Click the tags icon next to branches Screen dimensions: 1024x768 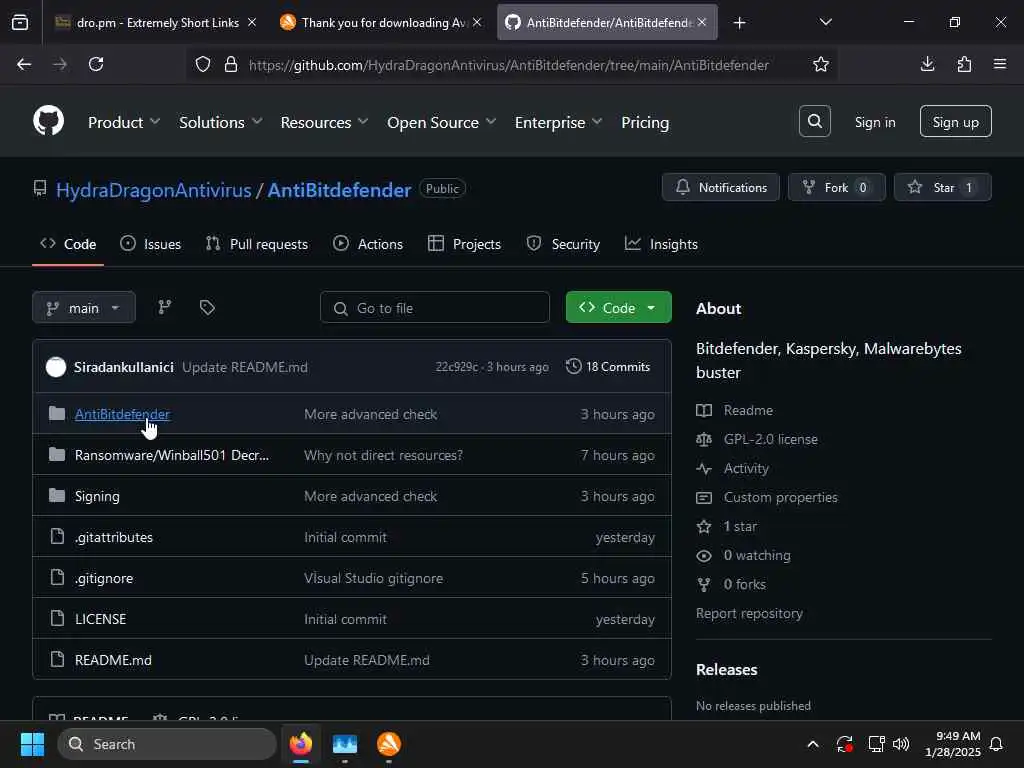click(207, 307)
